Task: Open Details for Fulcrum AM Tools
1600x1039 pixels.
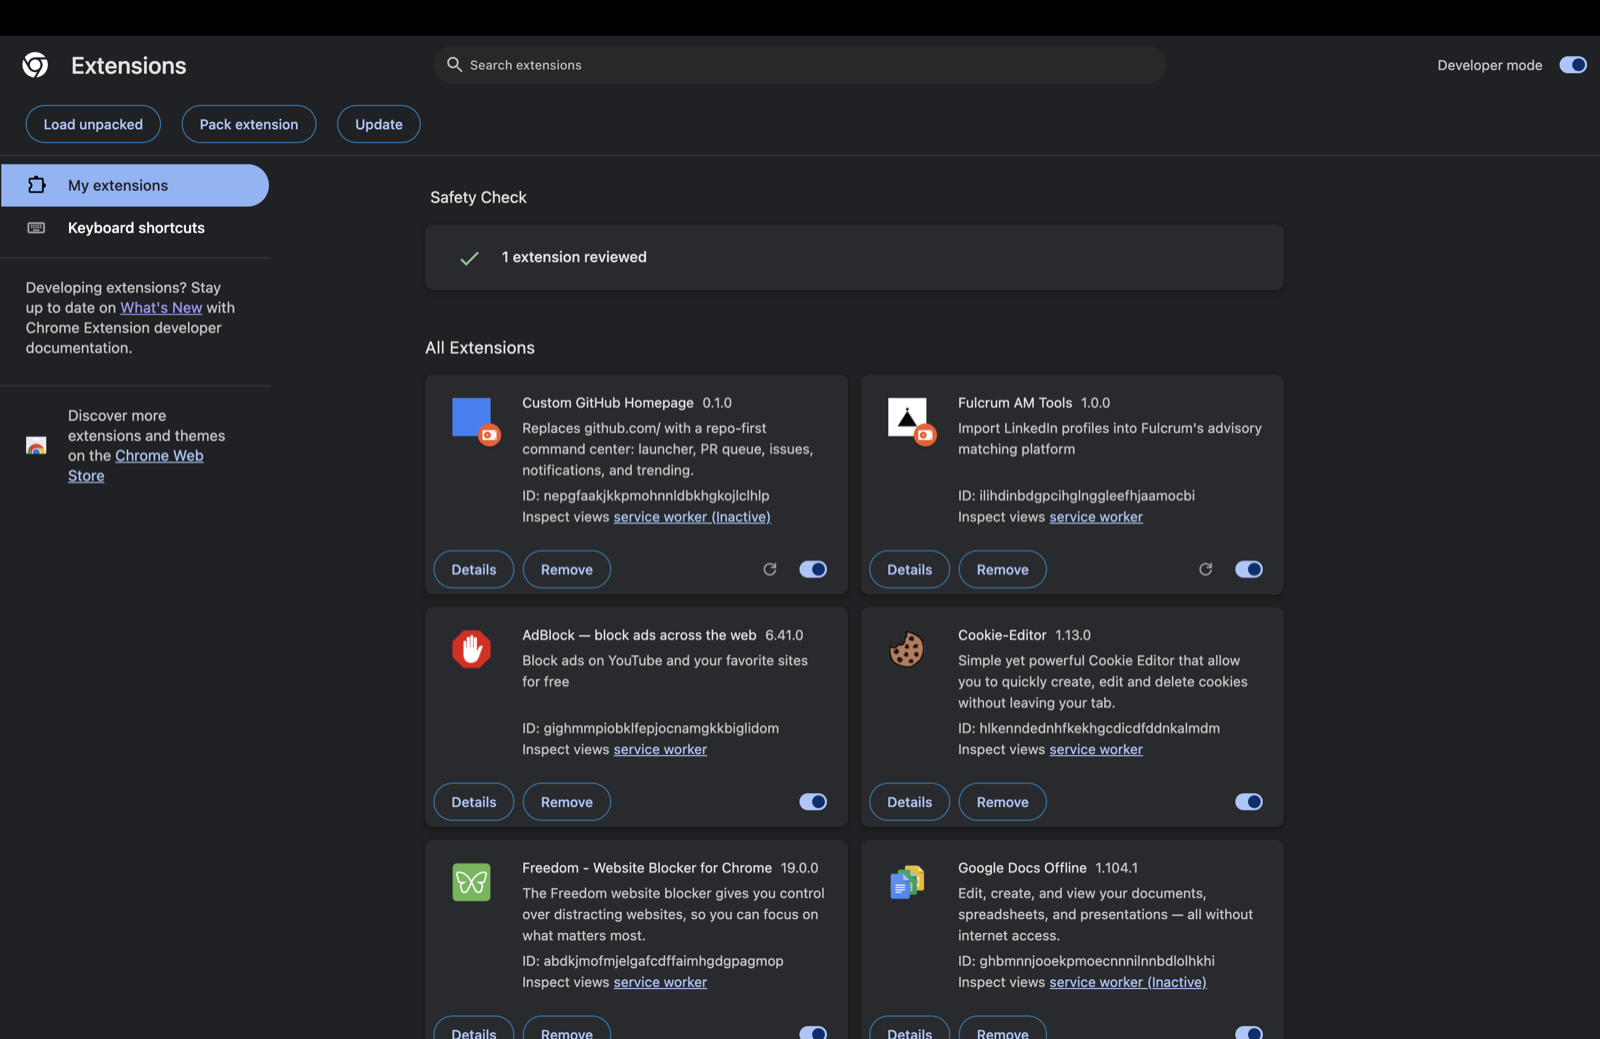Action: click(x=910, y=569)
